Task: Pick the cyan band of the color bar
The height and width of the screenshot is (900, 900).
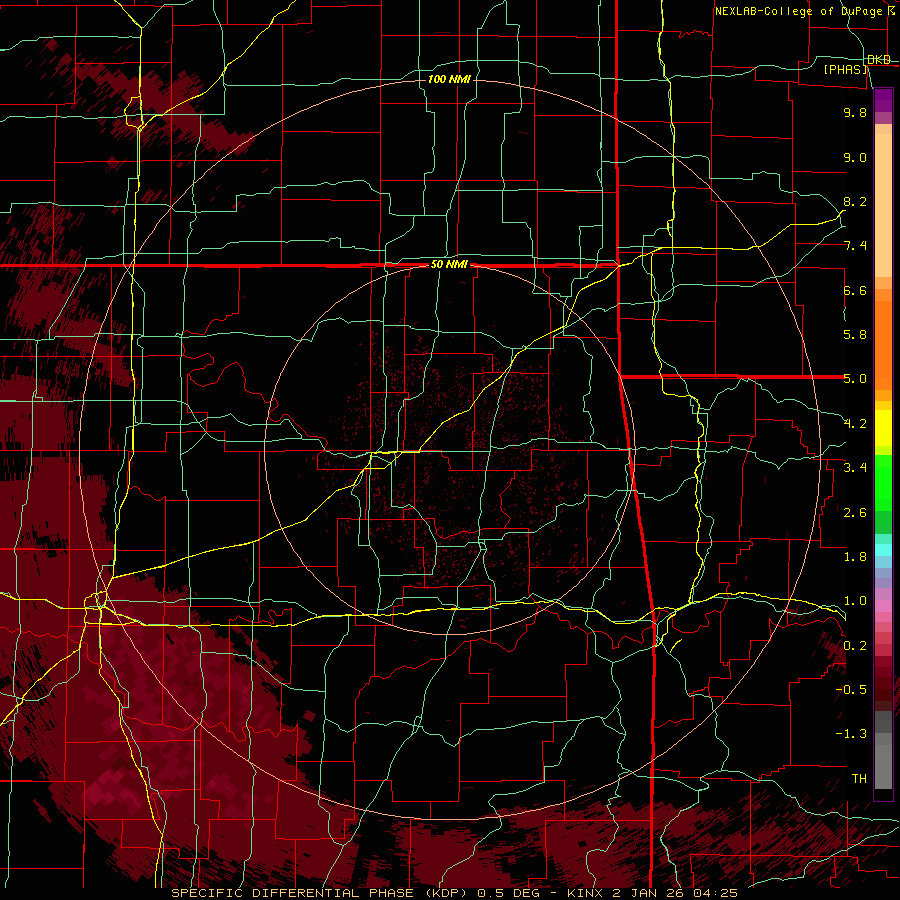Action: pyautogui.click(x=883, y=550)
